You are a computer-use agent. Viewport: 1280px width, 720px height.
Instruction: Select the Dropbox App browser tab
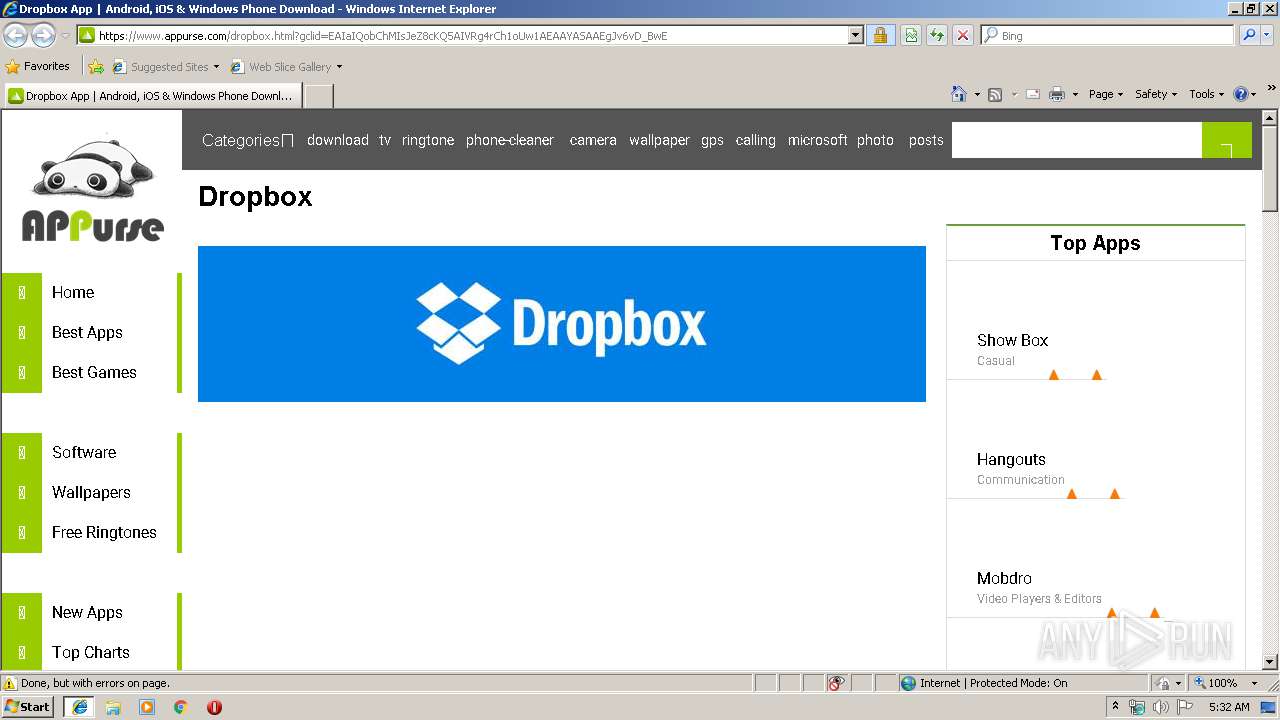point(152,96)
